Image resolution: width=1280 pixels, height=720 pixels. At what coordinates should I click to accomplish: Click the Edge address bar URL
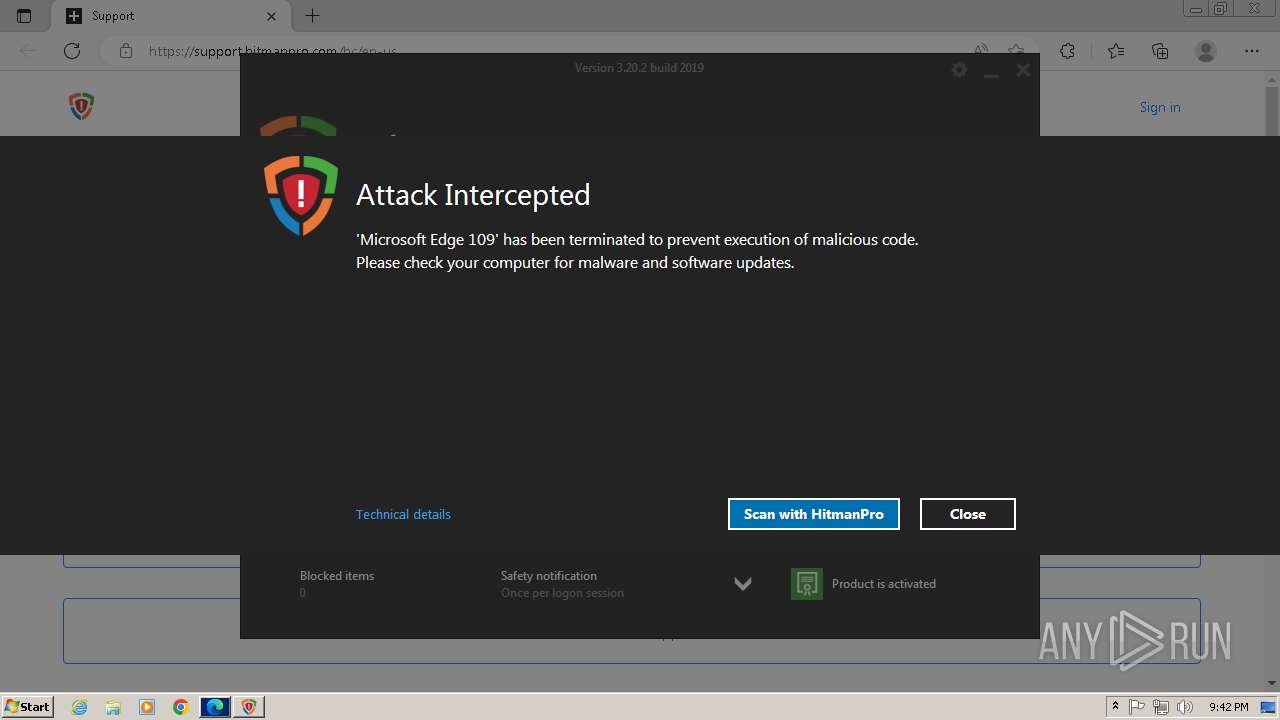click(x=273, y=51)
